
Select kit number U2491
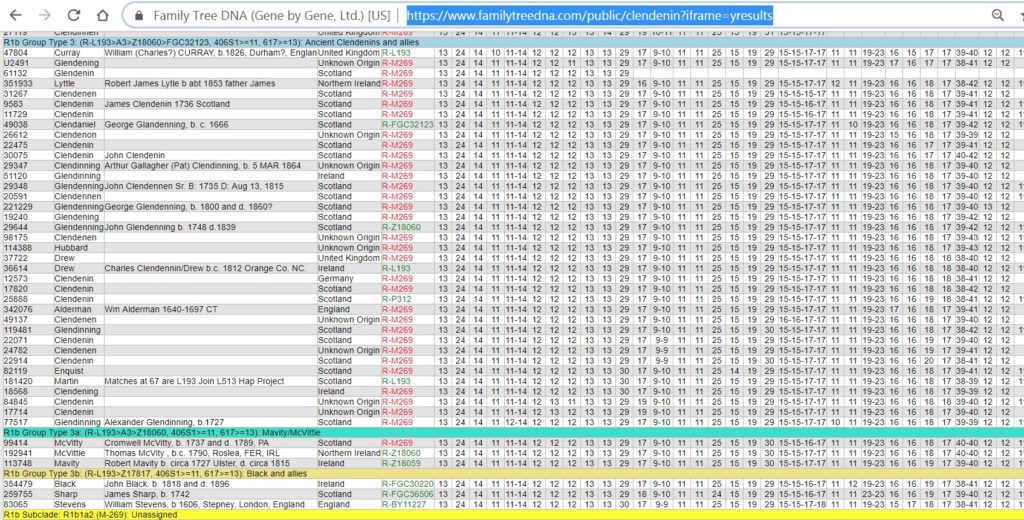(16, 63)
